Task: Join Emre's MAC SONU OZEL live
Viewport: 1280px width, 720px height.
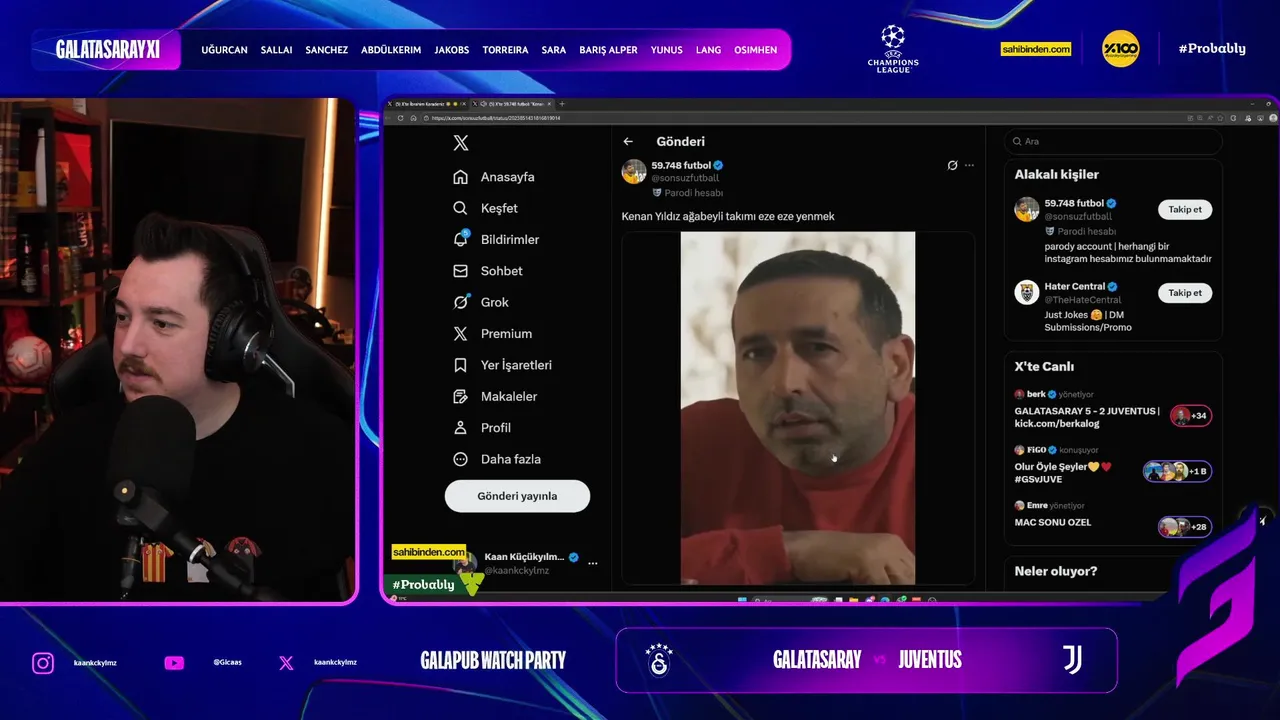Action: coord(1053,522)
